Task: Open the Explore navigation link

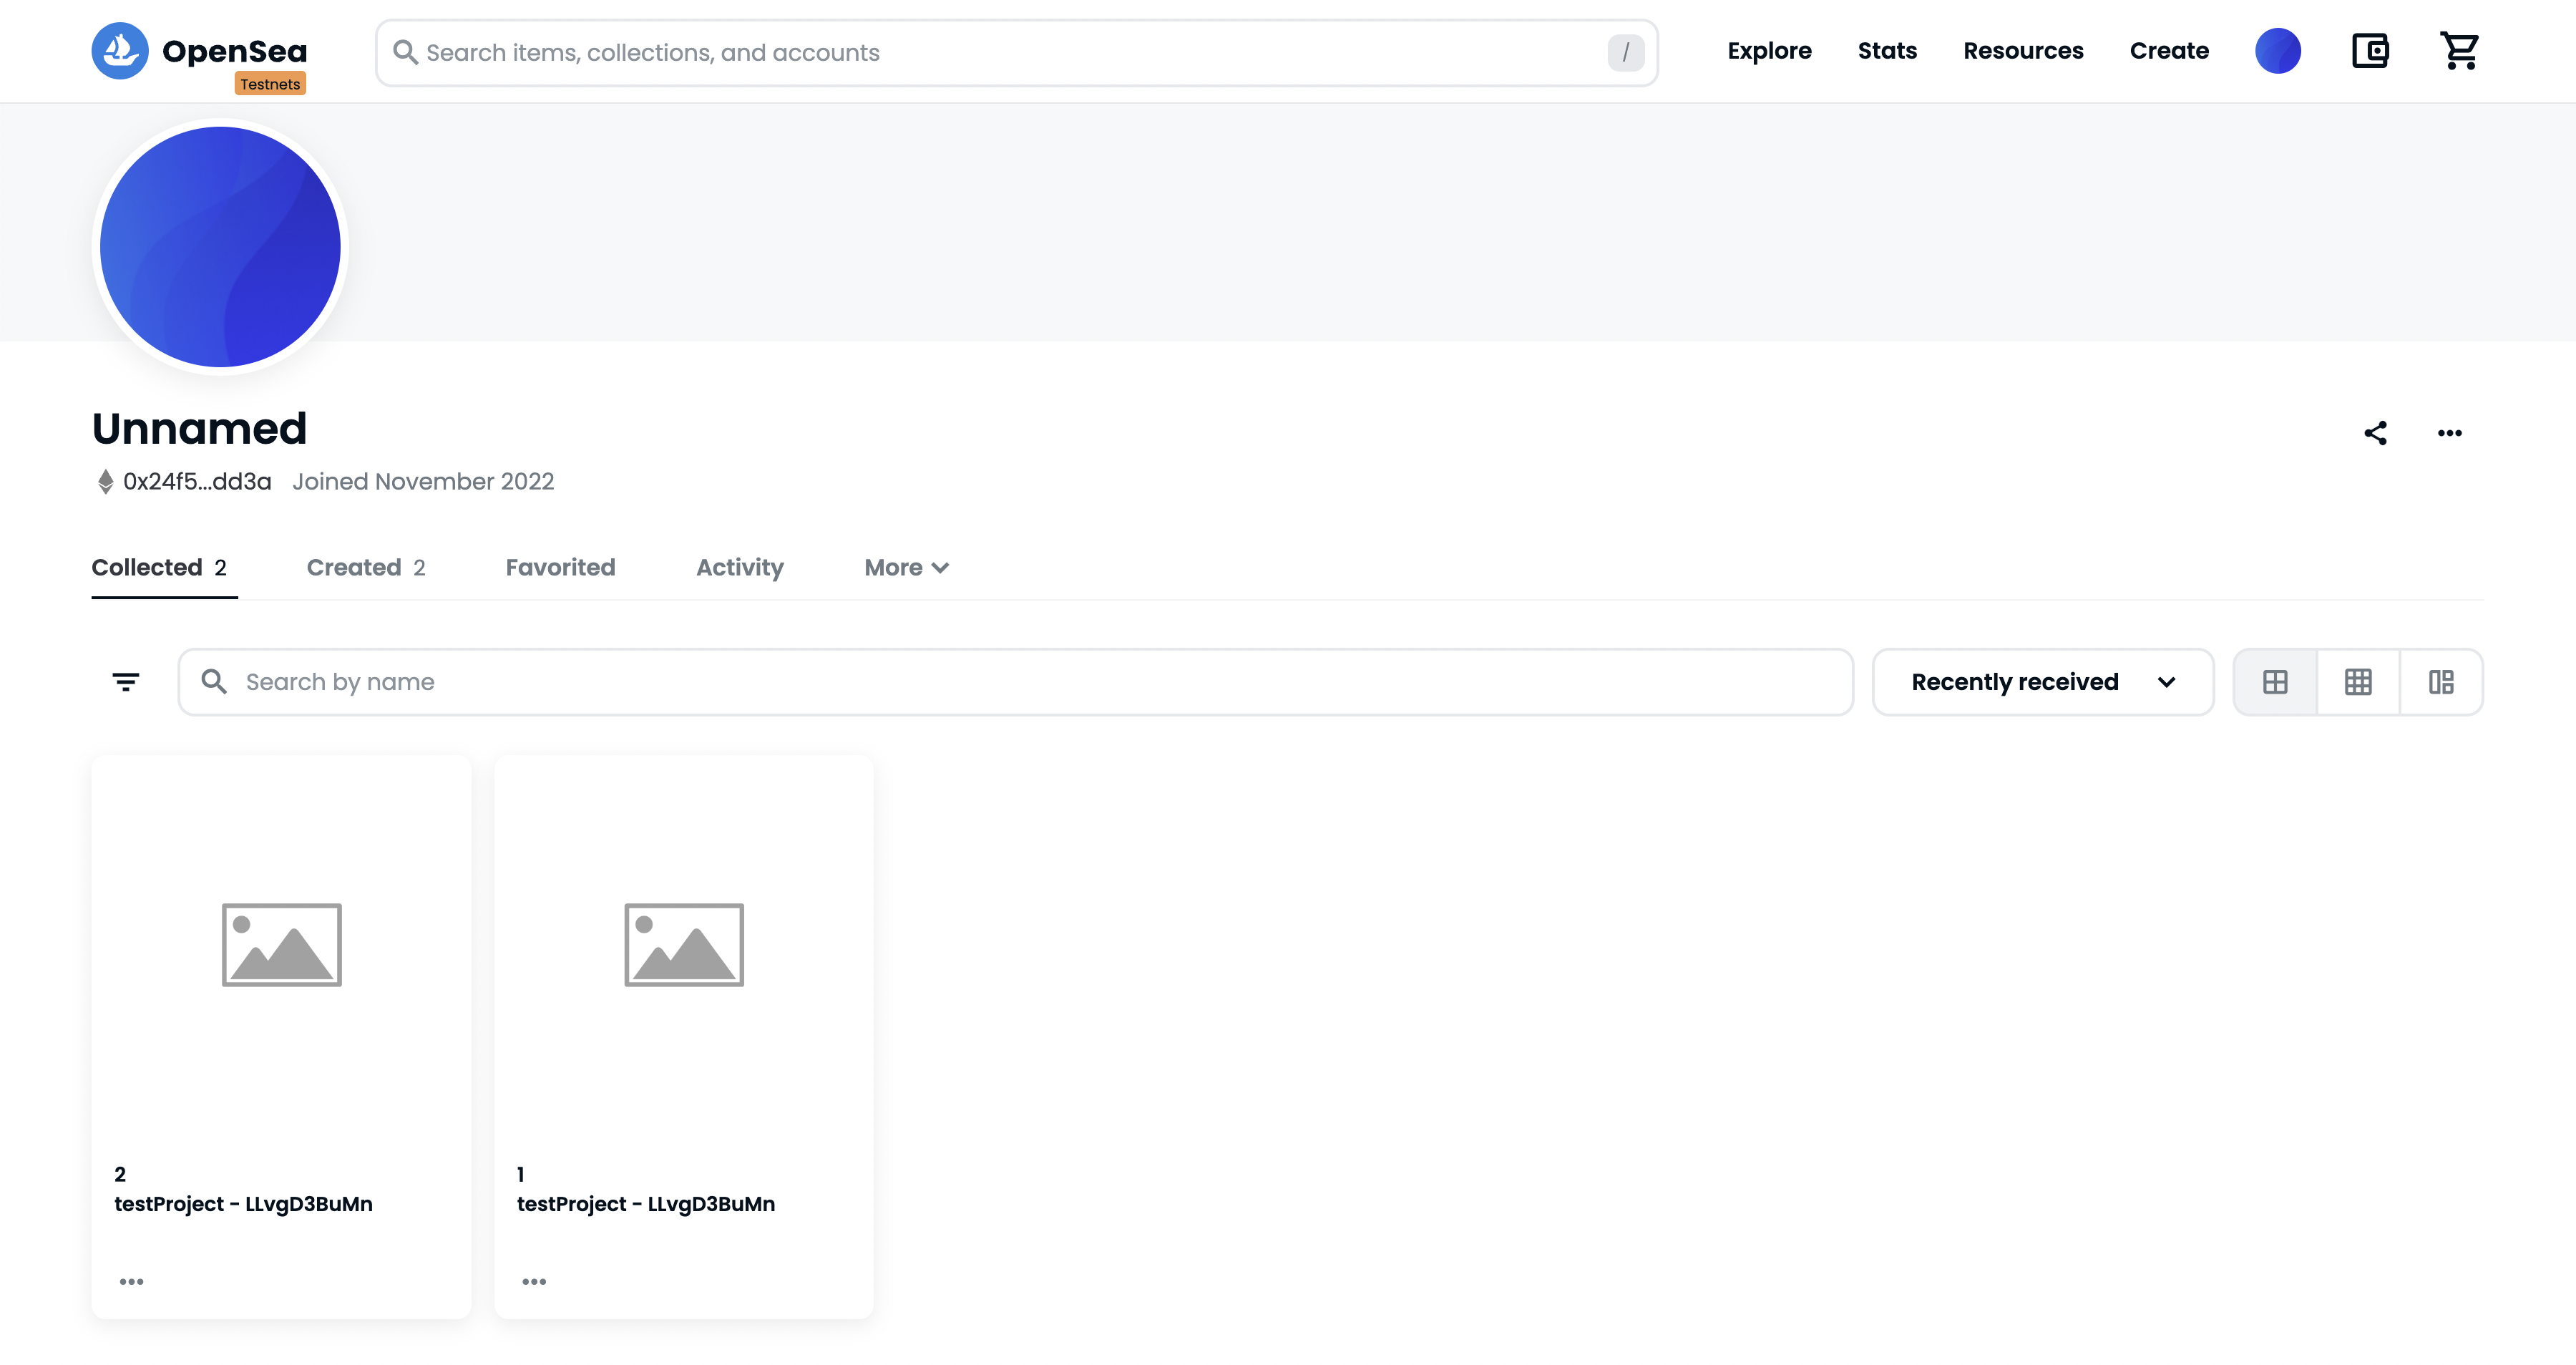Action: pyautogui.click(x=1769, y=51)
